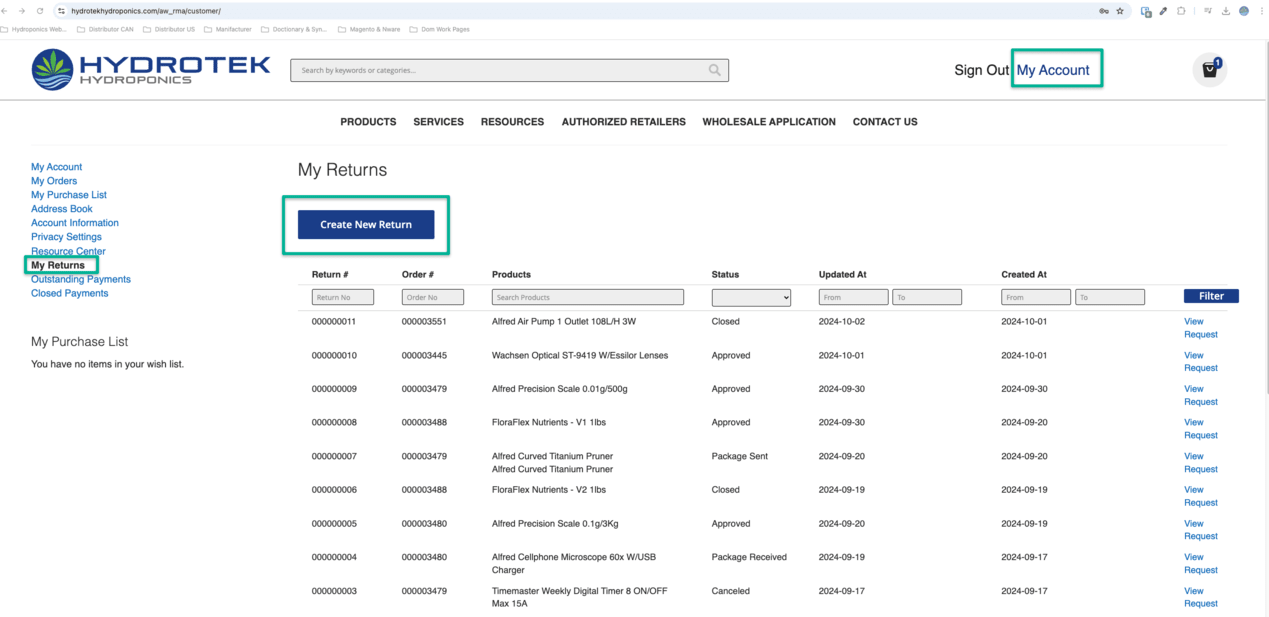The width and height of the screenshot is (1269, 617).
Task: View Request for return 000000007
Action: pos(1201,462)
